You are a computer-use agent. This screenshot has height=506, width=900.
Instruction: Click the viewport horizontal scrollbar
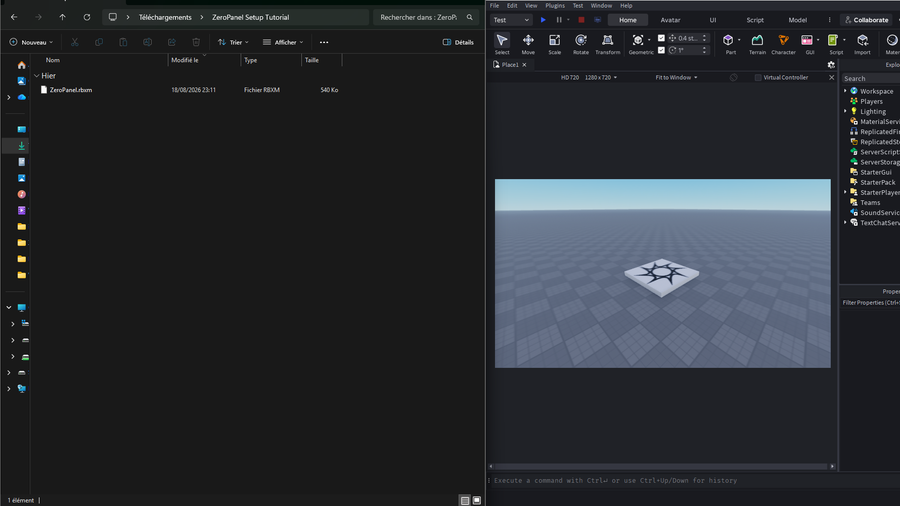click(662, 466)
